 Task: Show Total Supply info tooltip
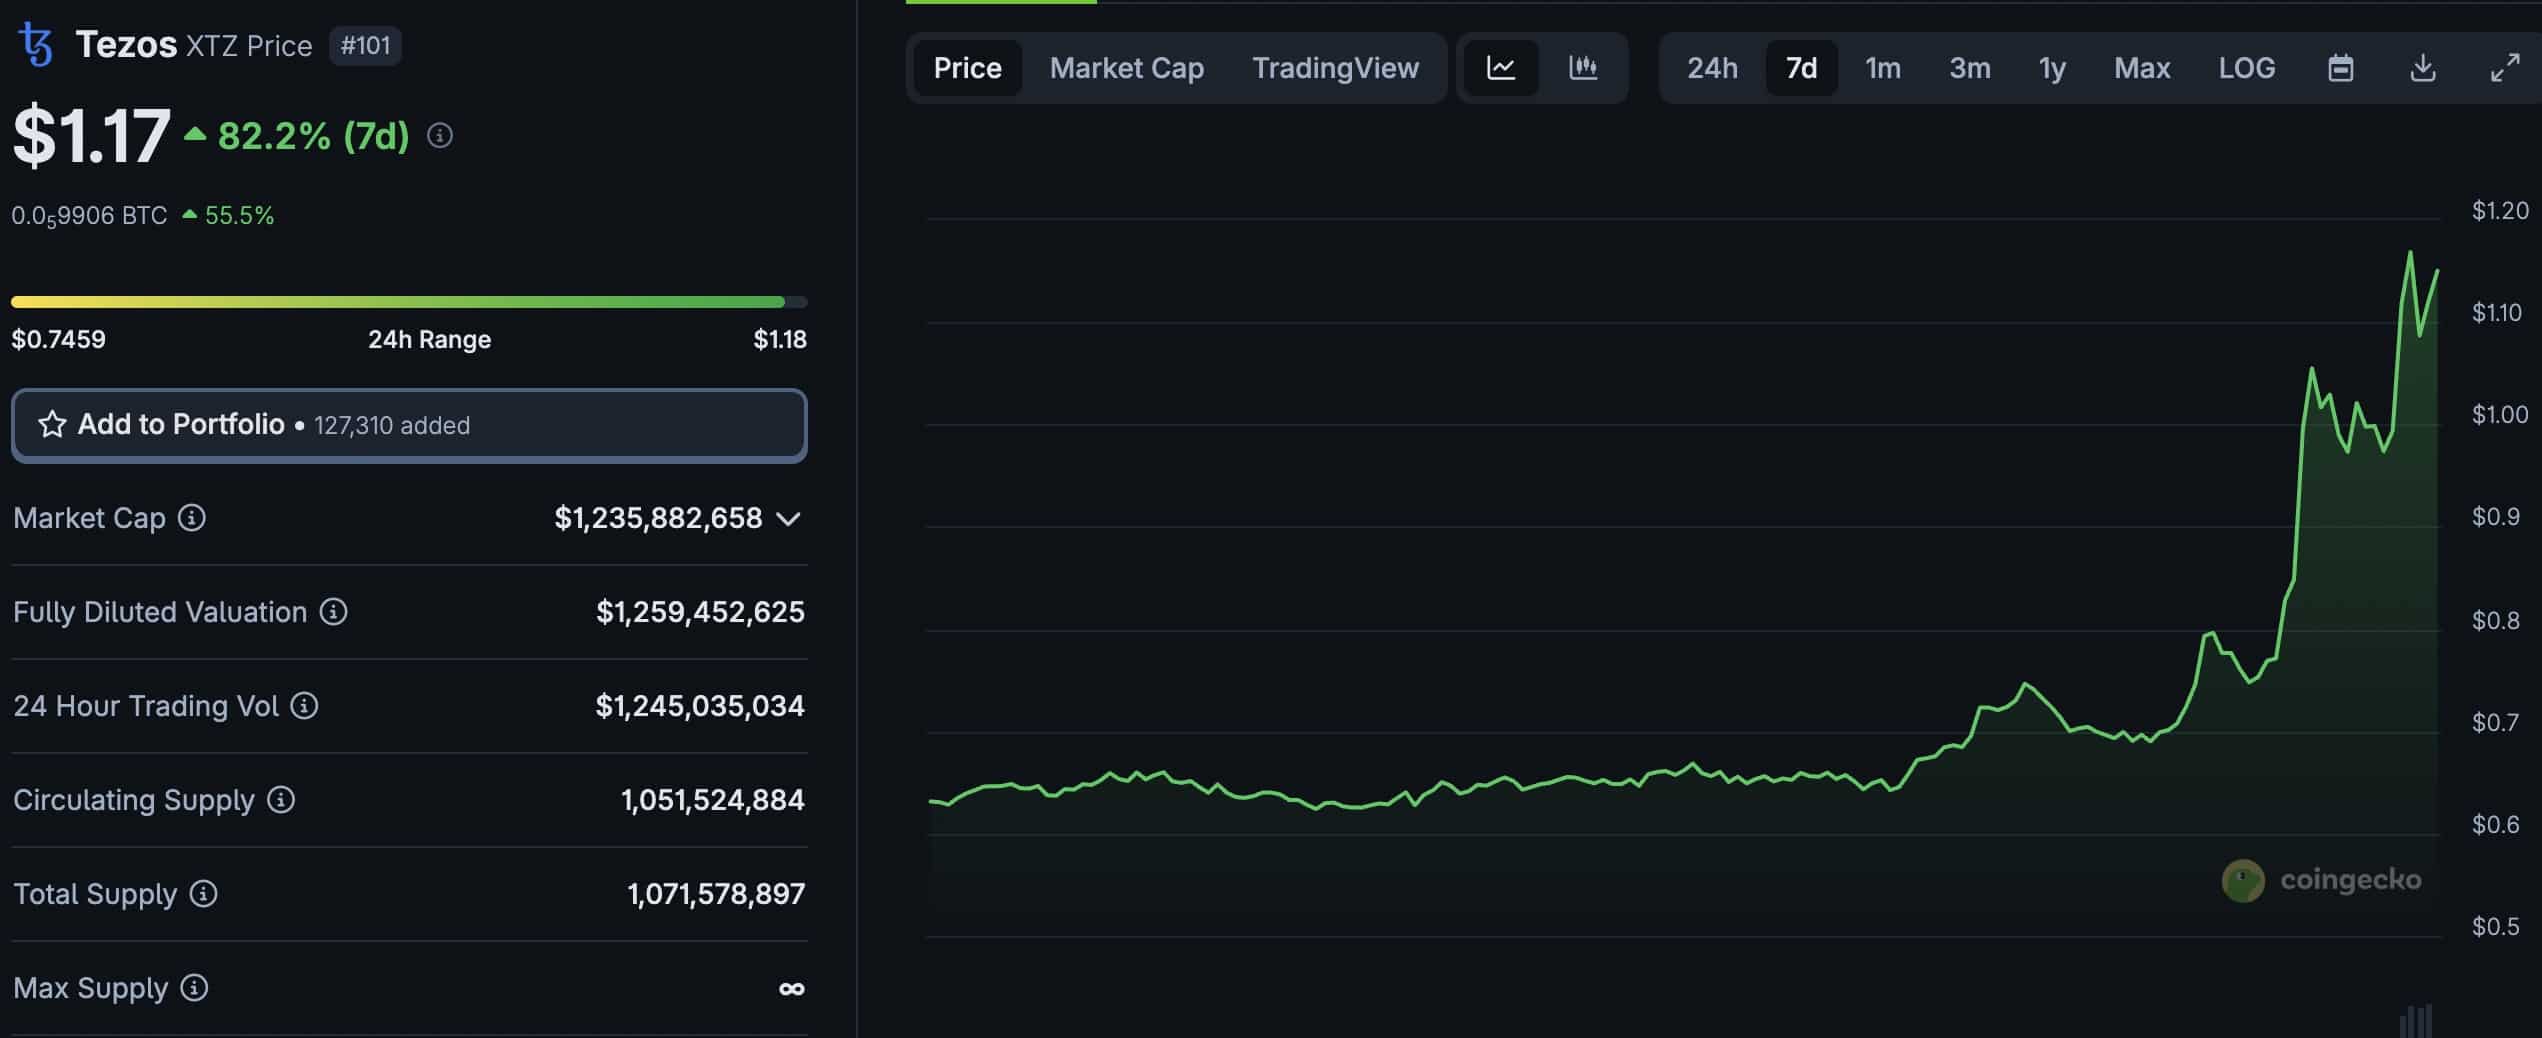pyautogui.click(x=203, y=894)
